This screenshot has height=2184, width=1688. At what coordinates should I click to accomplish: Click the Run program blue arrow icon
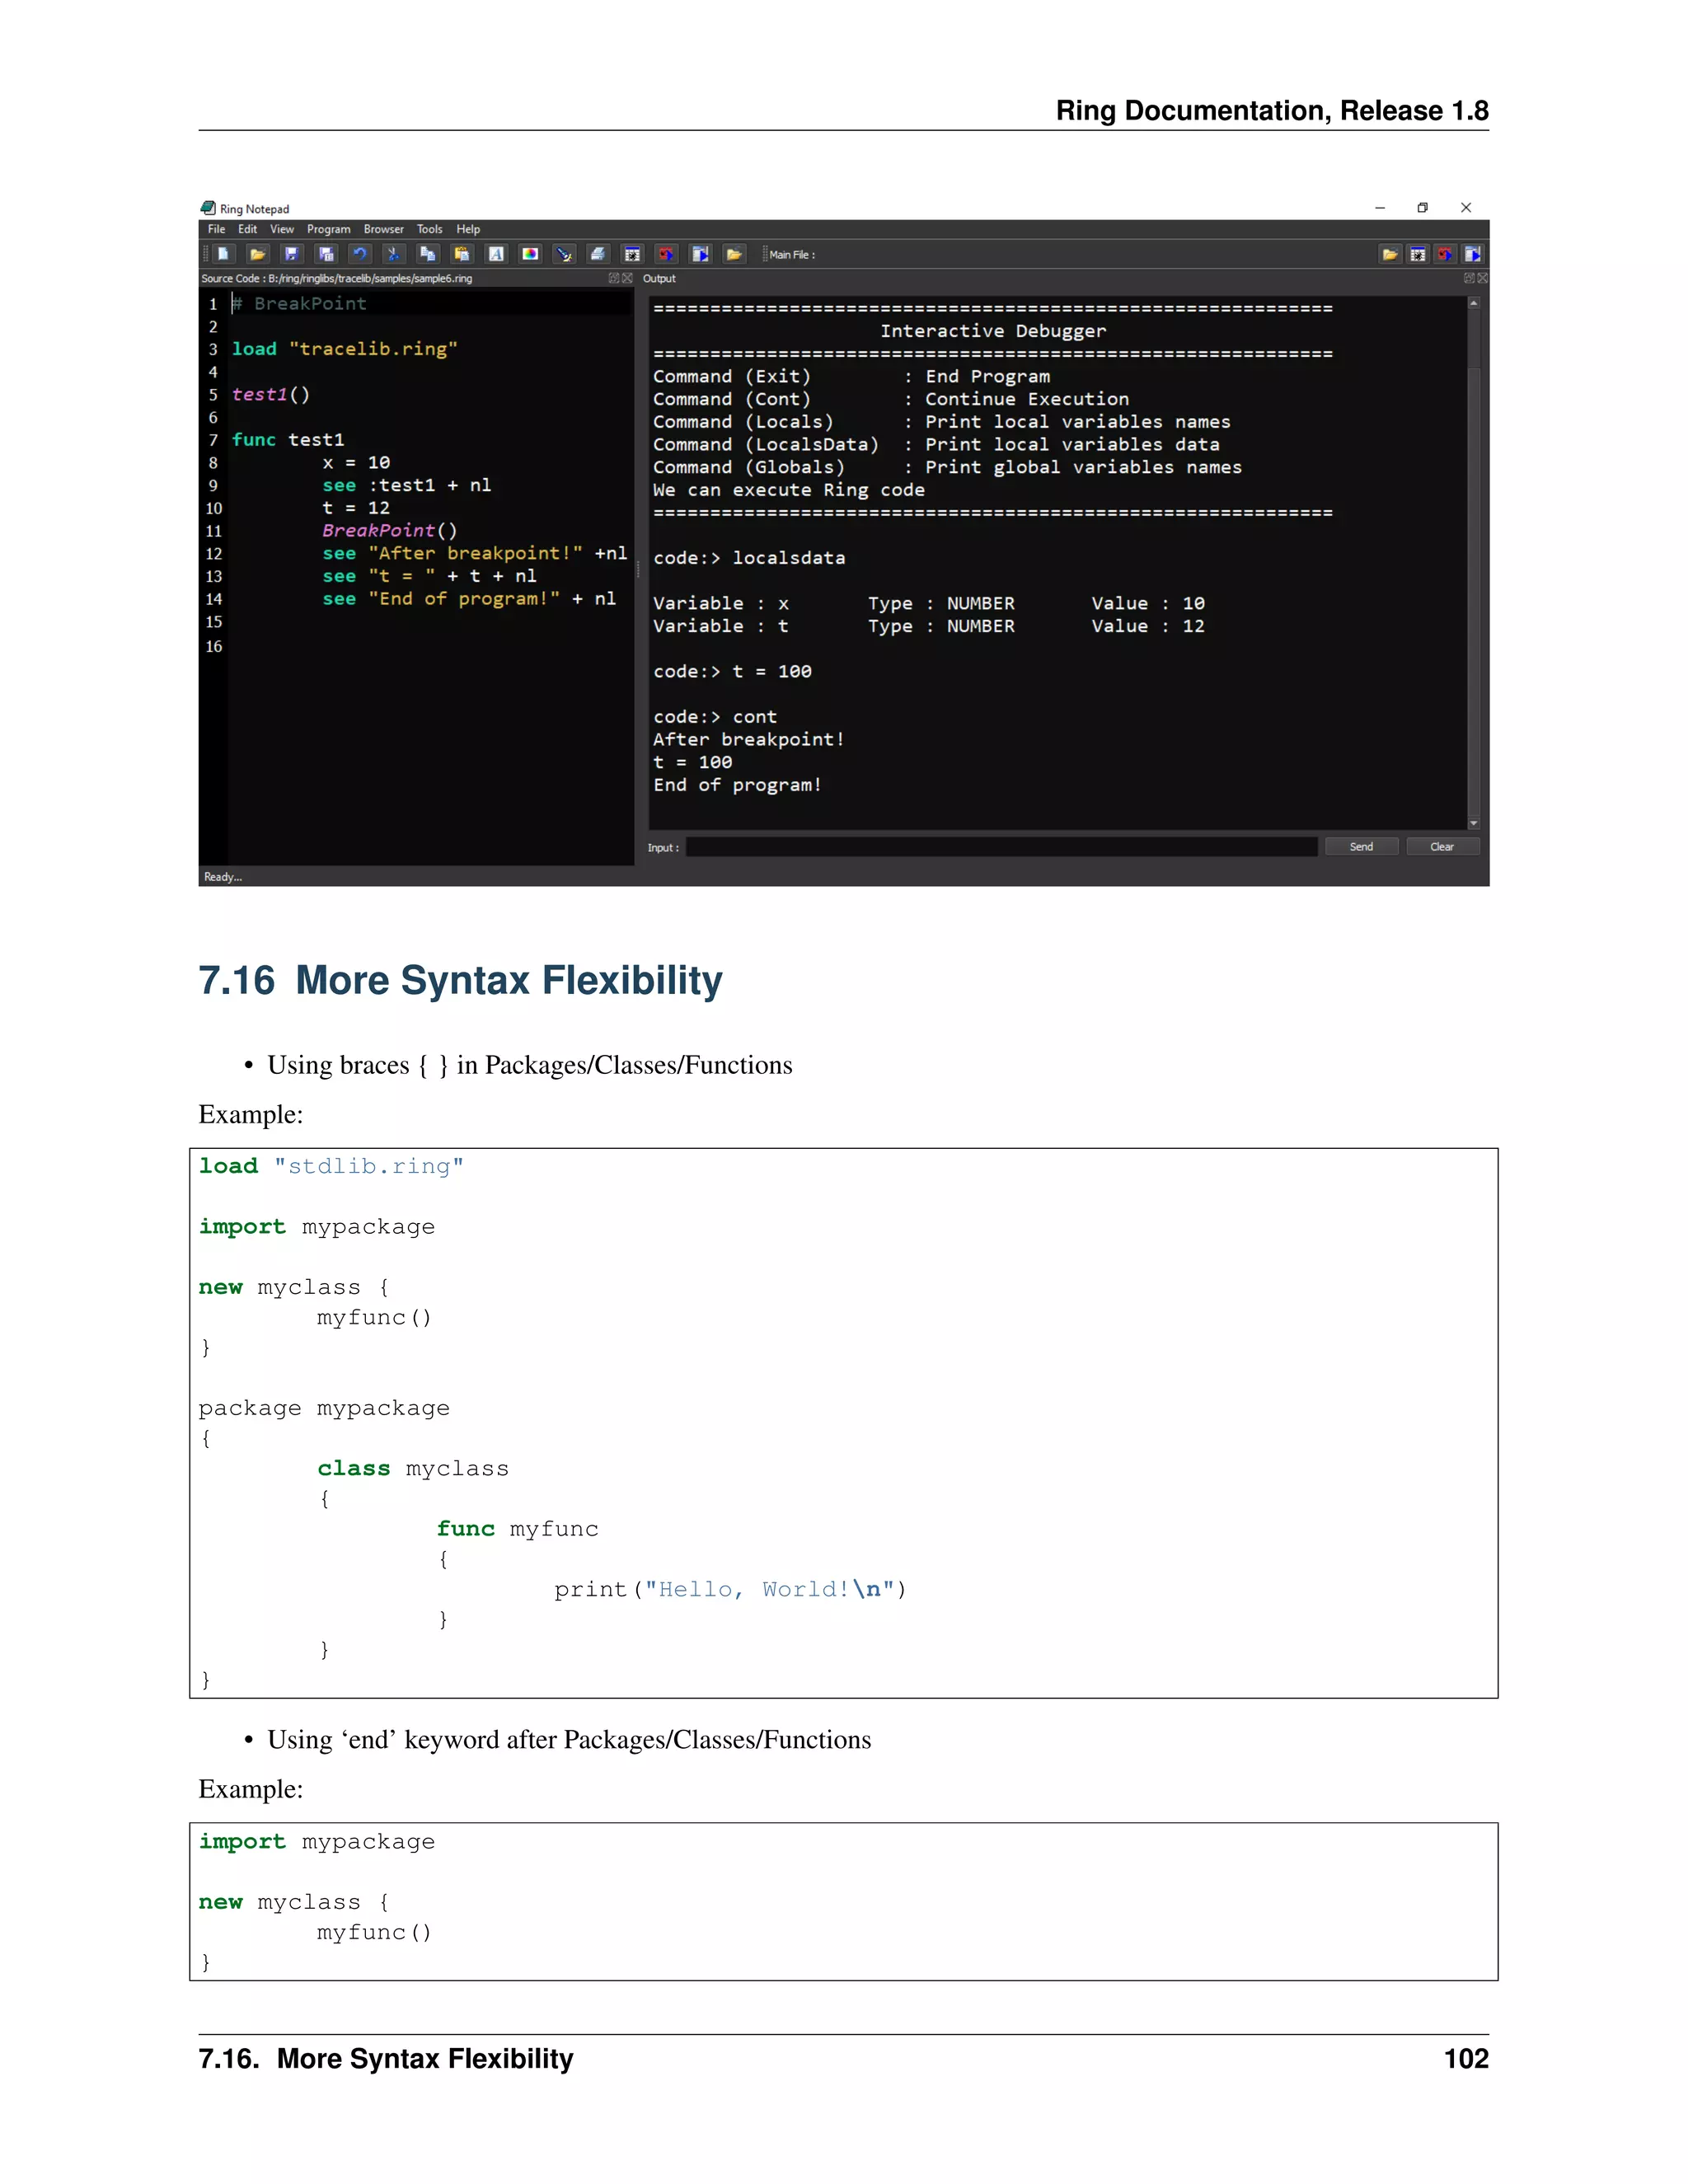(x=700, y=254)
